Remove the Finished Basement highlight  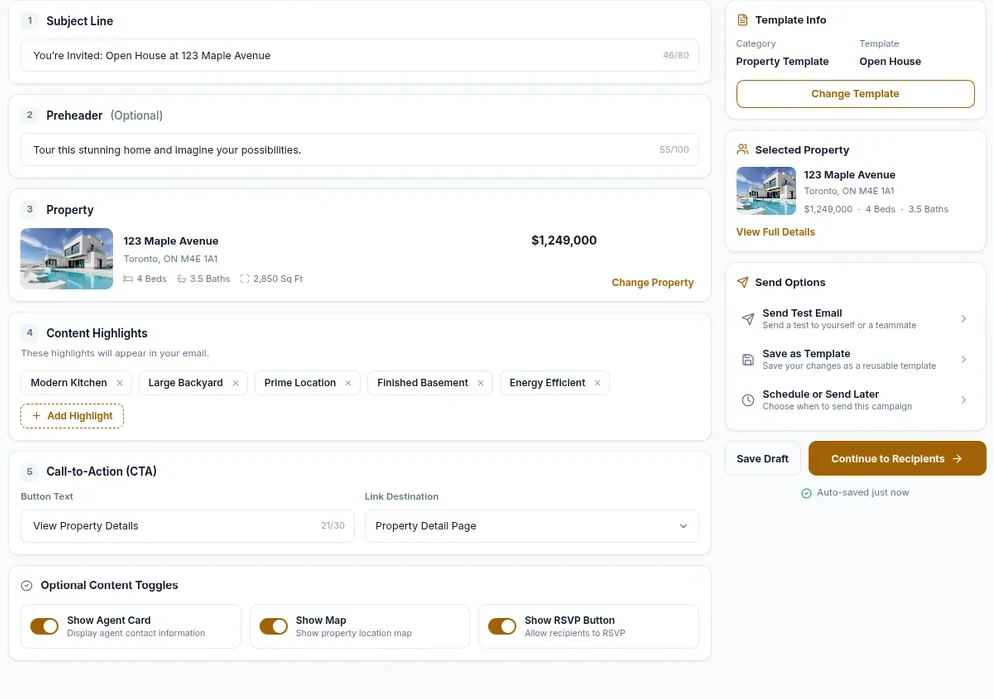point(481,383)
